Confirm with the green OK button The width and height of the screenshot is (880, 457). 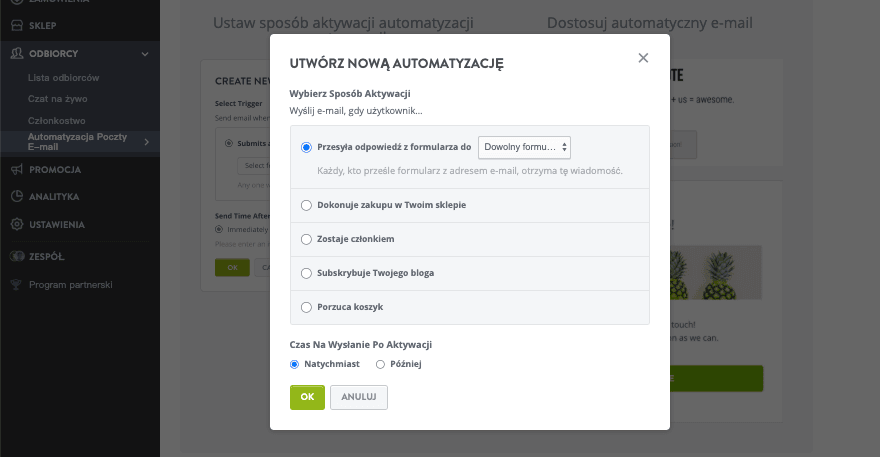click(307, 397)
